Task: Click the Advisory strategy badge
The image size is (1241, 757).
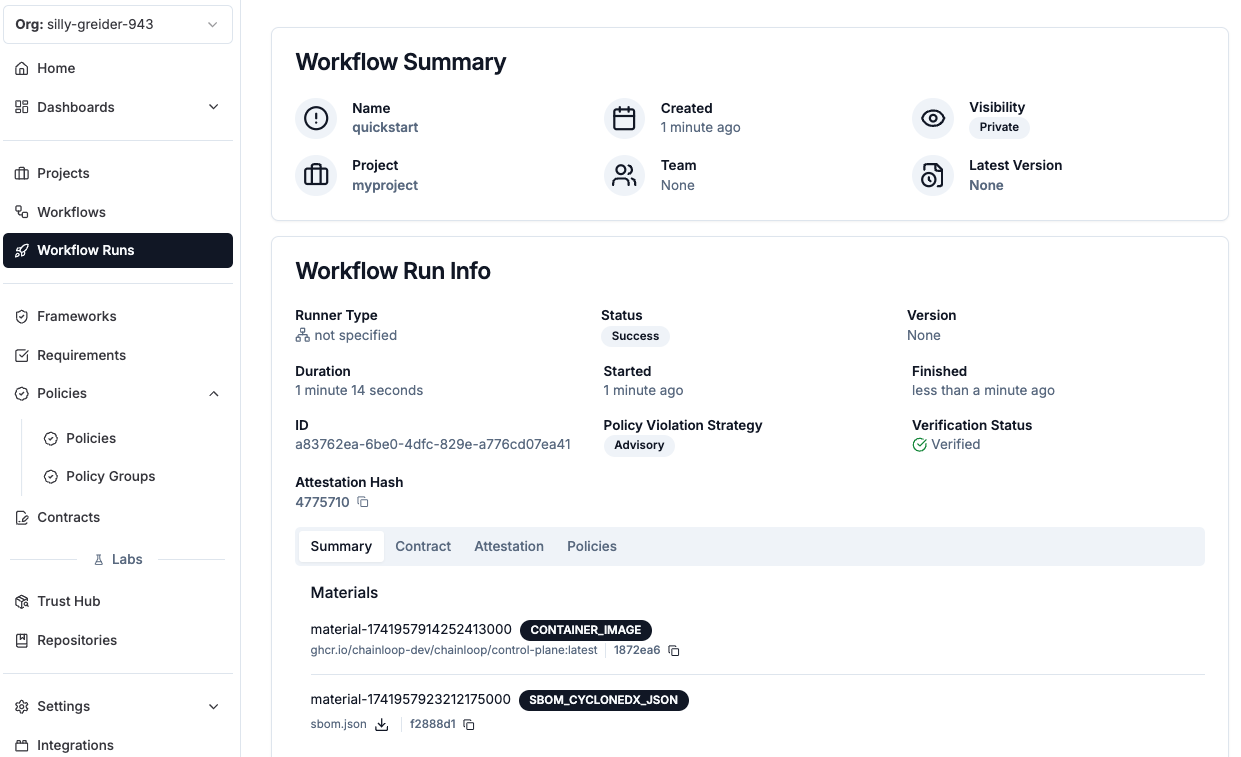Action: pos(639,445)
